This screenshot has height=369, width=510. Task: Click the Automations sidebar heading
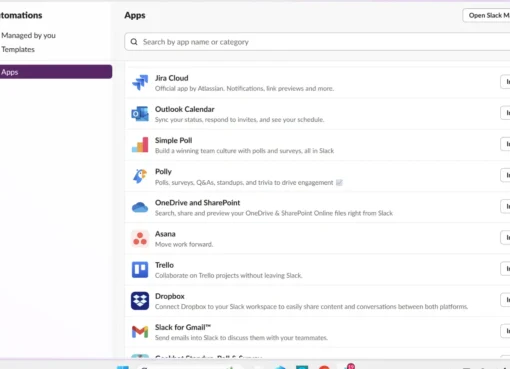click(21, 15)
